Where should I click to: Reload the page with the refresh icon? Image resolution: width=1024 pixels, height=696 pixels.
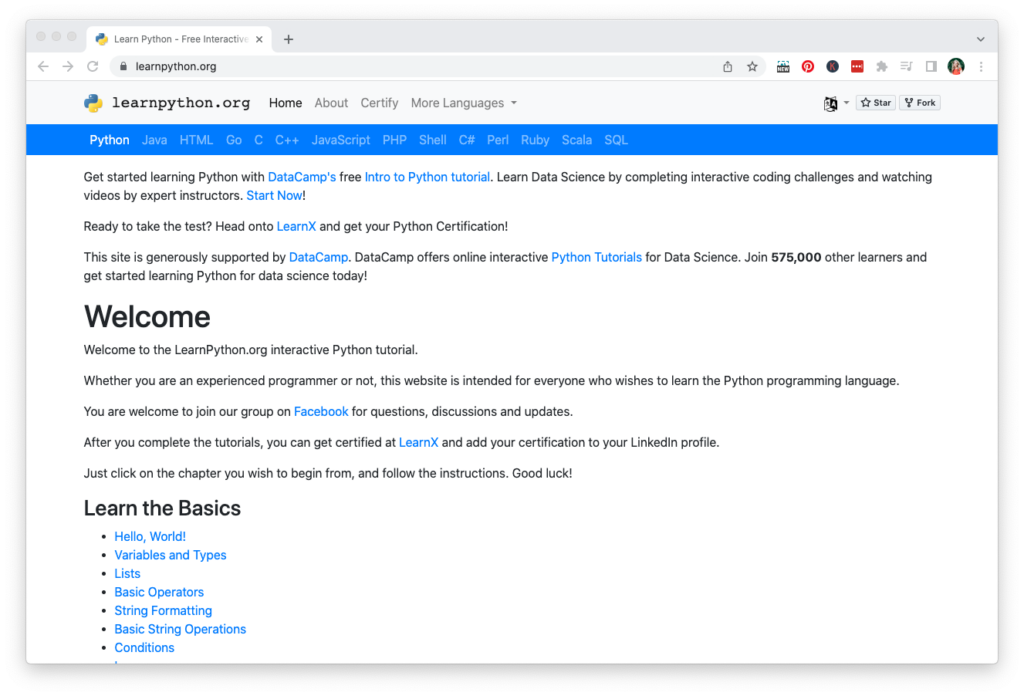(93, 67)
